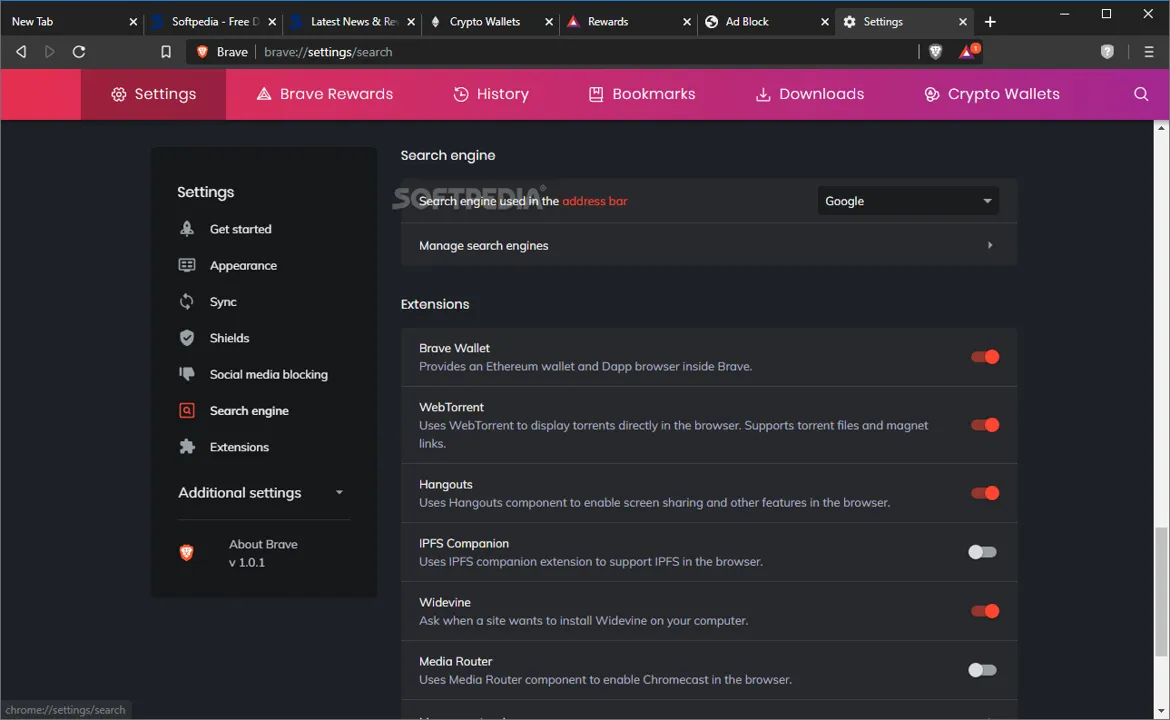Open the Get started settings page
The height and width of the screenshot is (720, 1170).
[240, 229]
